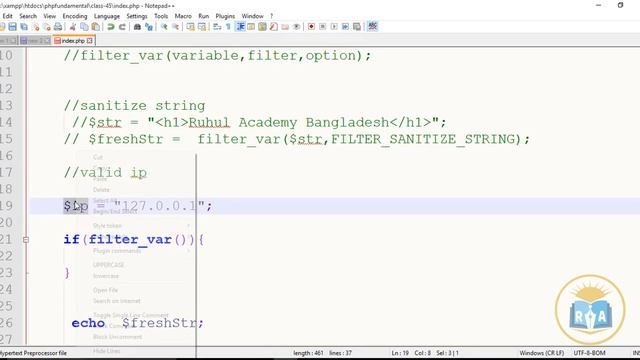Click the spell-check ABC plugin icon
This screenshot has height=360, width=640.
point(372,27)
